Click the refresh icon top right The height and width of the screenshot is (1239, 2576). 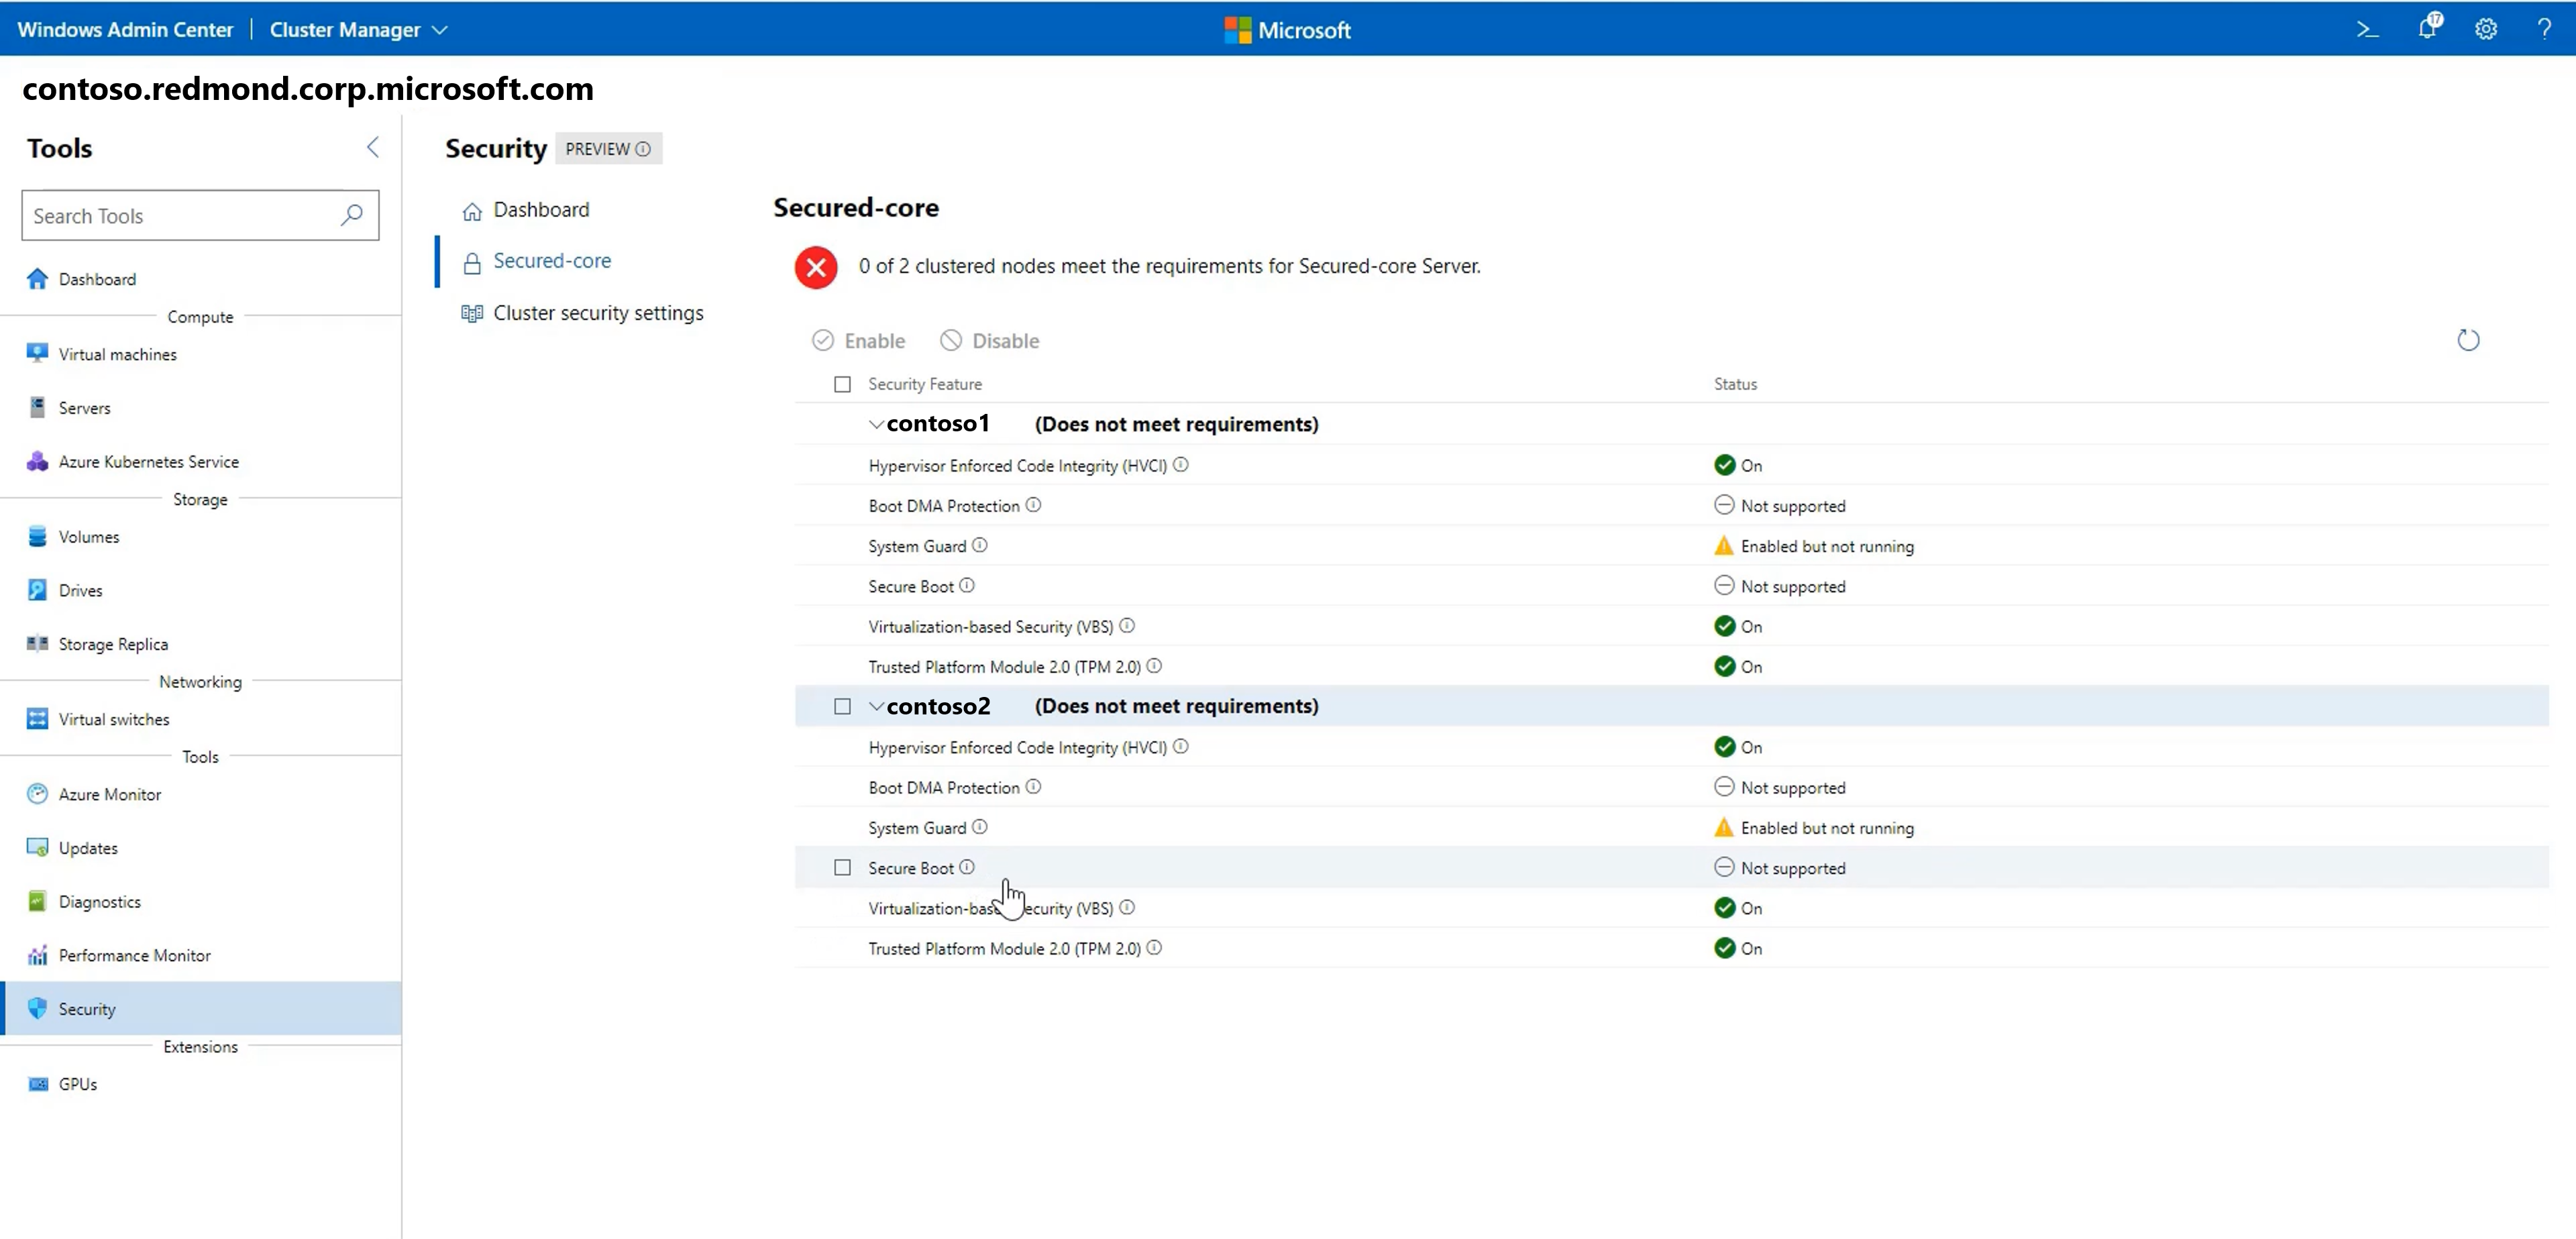[x=2469, y=339]
